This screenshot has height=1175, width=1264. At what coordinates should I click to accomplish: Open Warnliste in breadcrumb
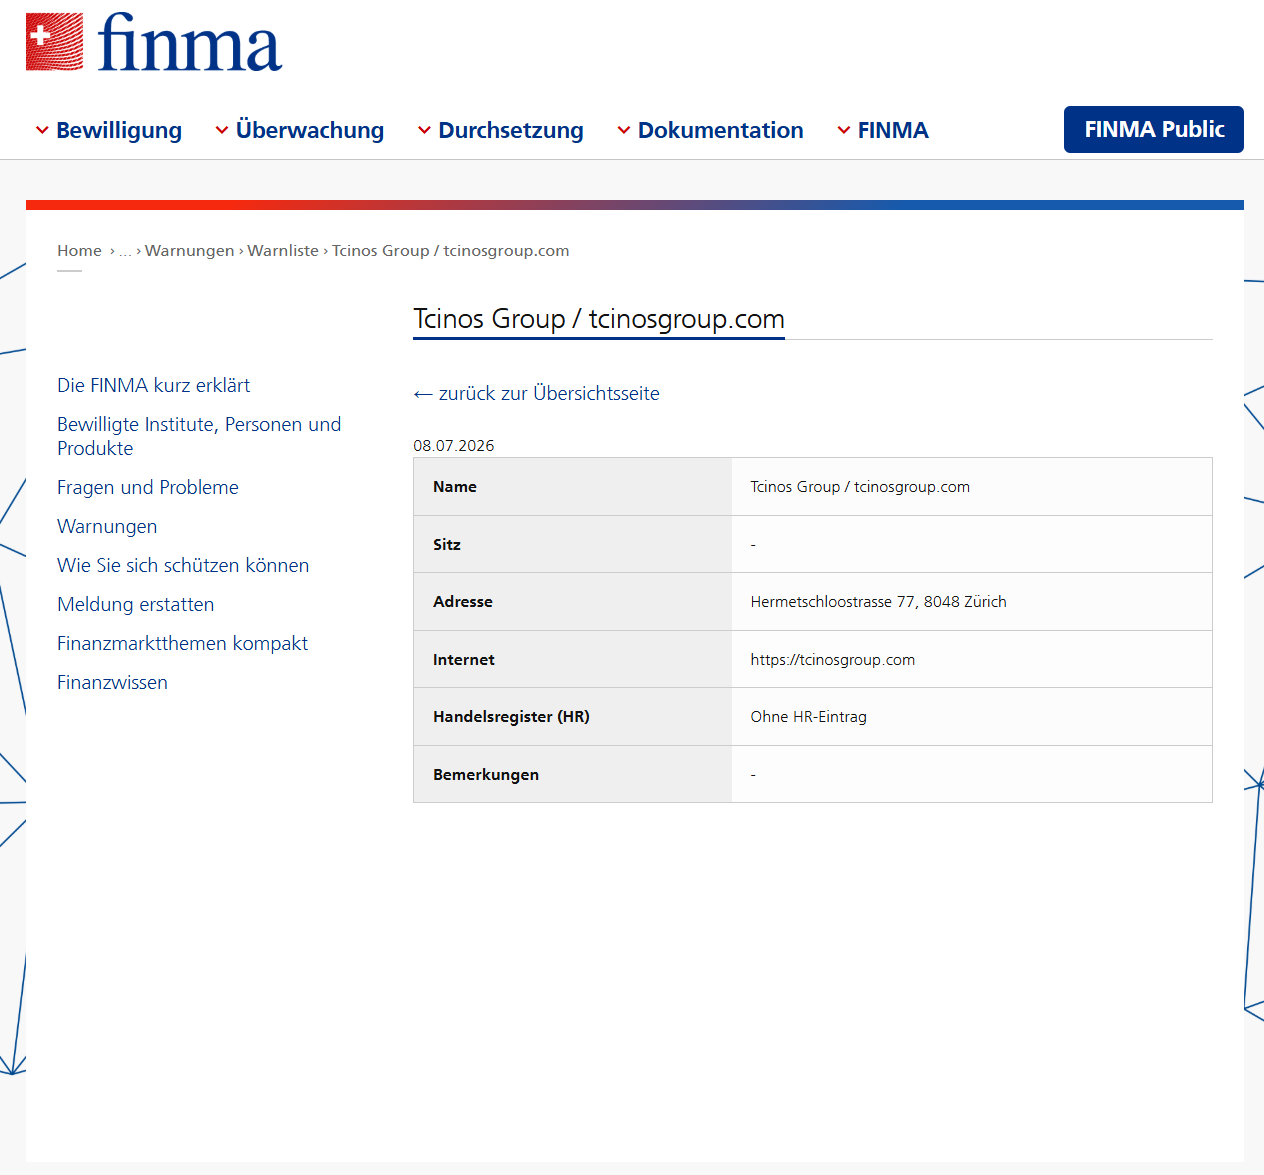(x=283, y=251)
